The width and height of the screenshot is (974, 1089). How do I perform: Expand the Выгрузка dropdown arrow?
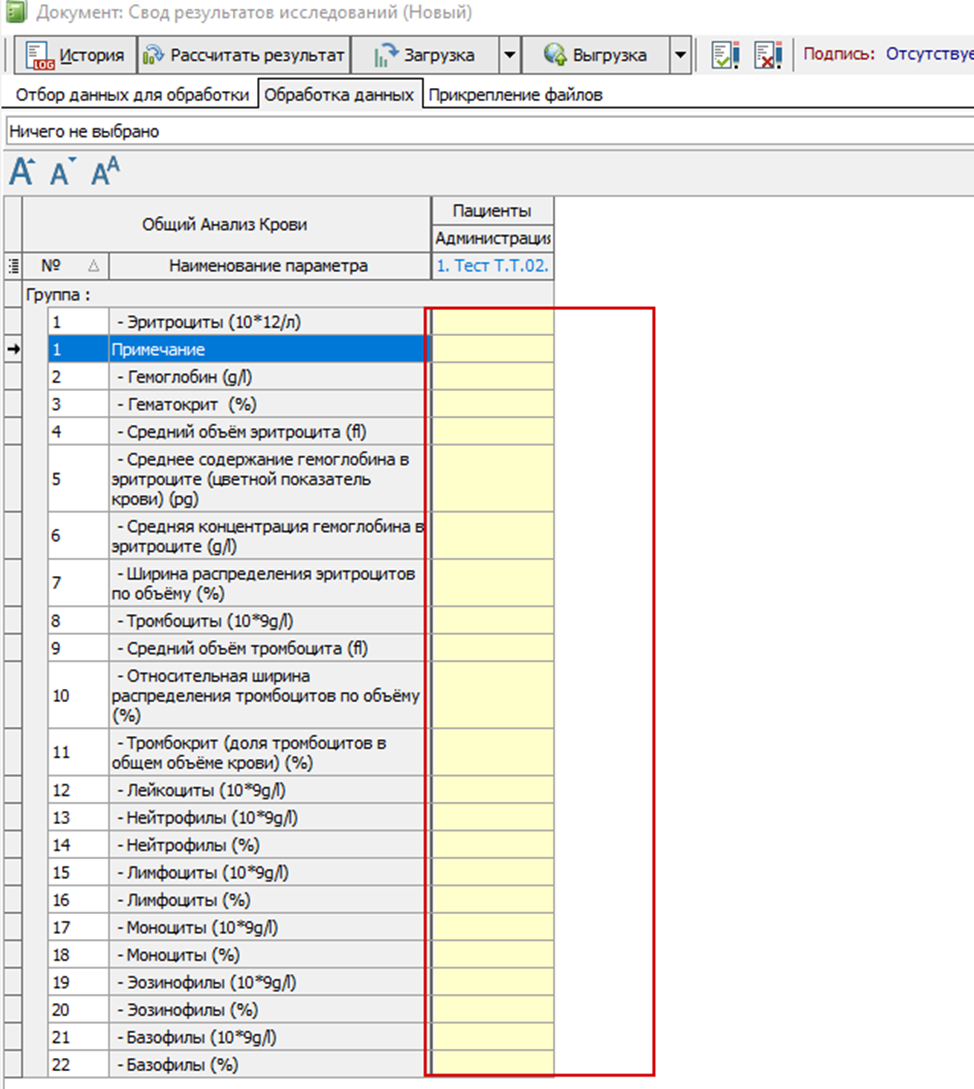click(681, 55)
